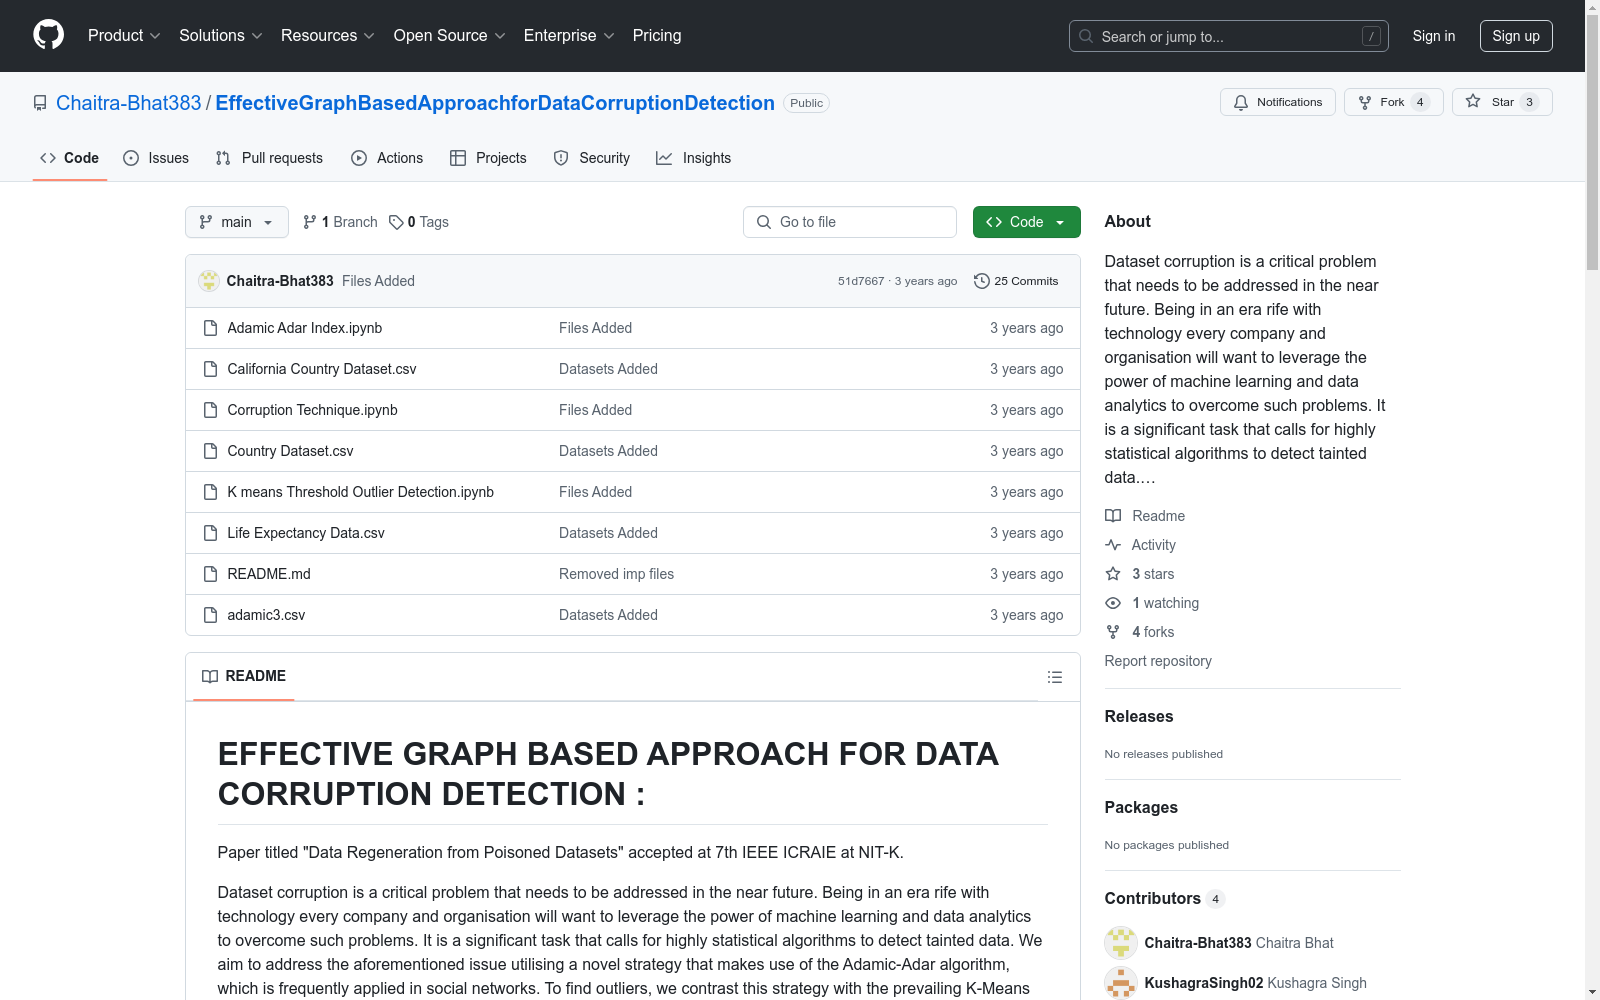Switch to the Insights tab
The width and height of the screenshot is (1600, 1000).
[x=693, y=158]
